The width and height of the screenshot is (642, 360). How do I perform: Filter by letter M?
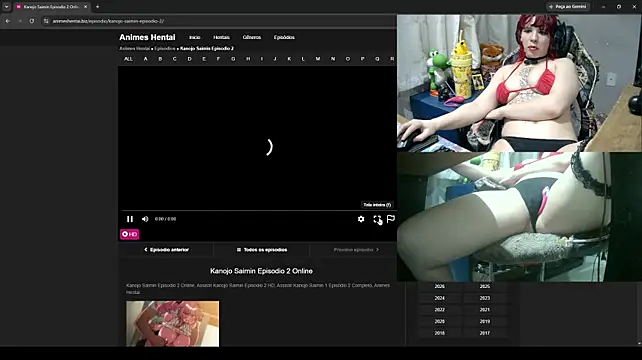click(x=318, y=59)
